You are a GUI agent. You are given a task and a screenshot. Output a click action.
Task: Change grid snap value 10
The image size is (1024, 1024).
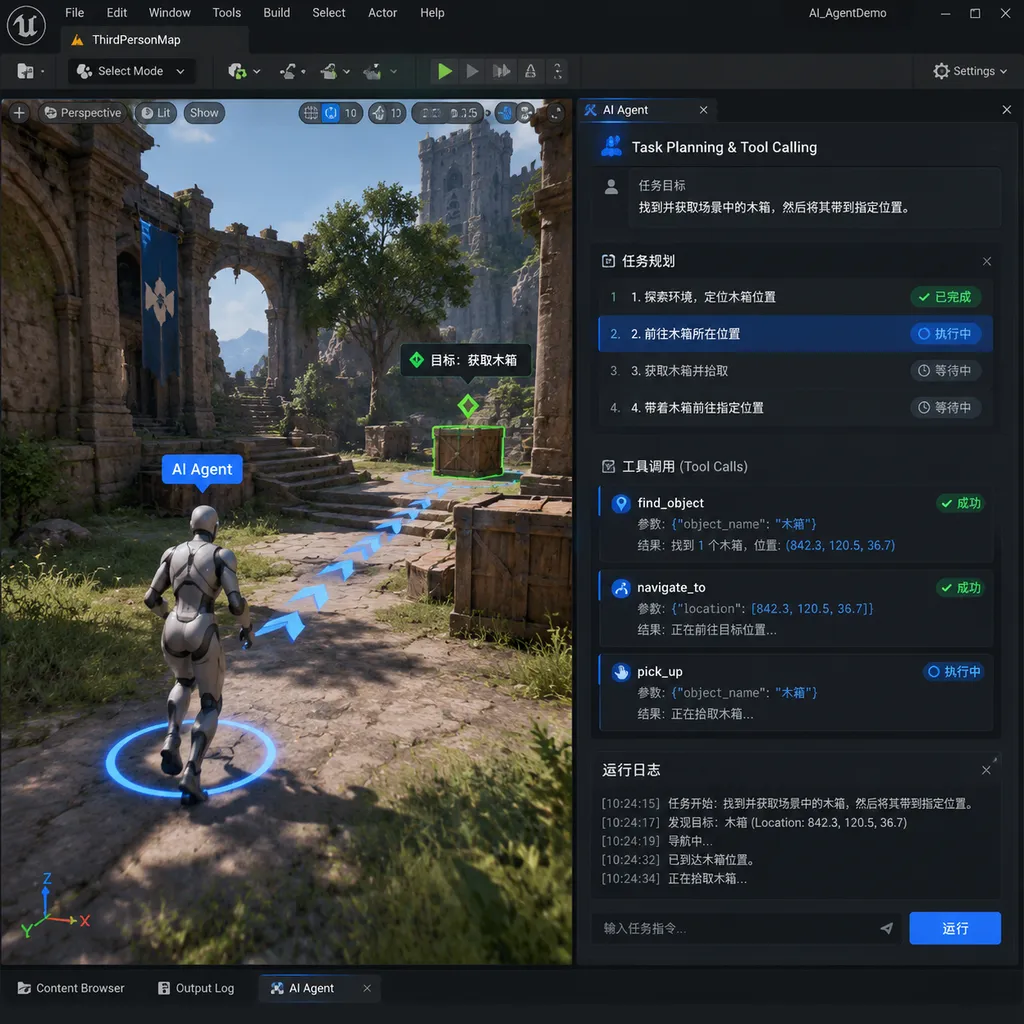coord(351,113)
